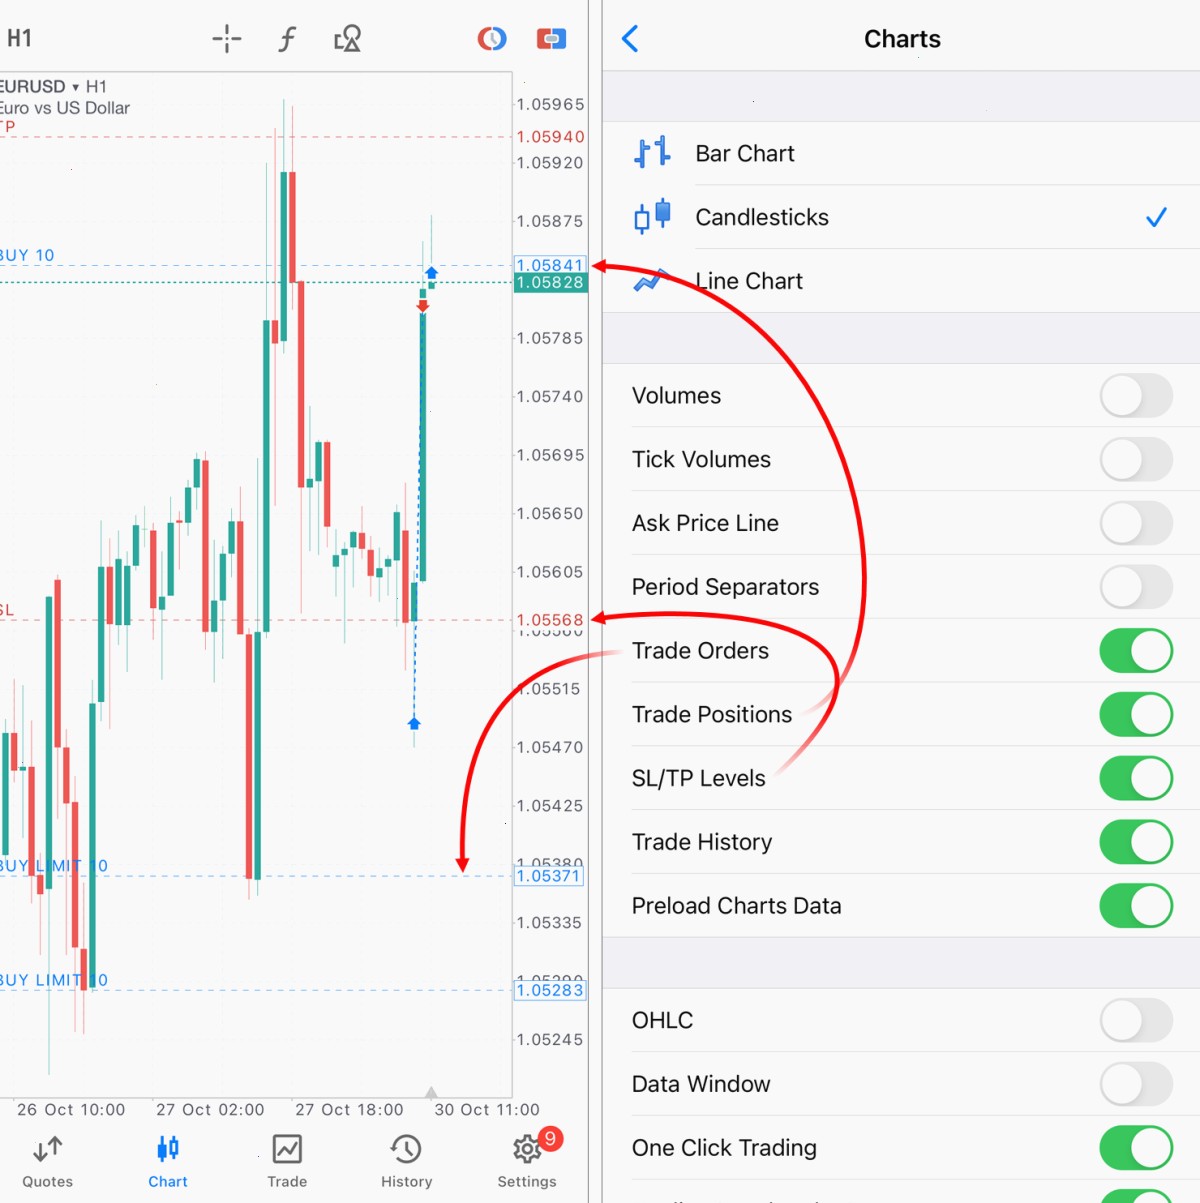Open the drawing objects shapes icon
The width and height of the screenshot is (1200, 1203).
[x=347, y=39]
